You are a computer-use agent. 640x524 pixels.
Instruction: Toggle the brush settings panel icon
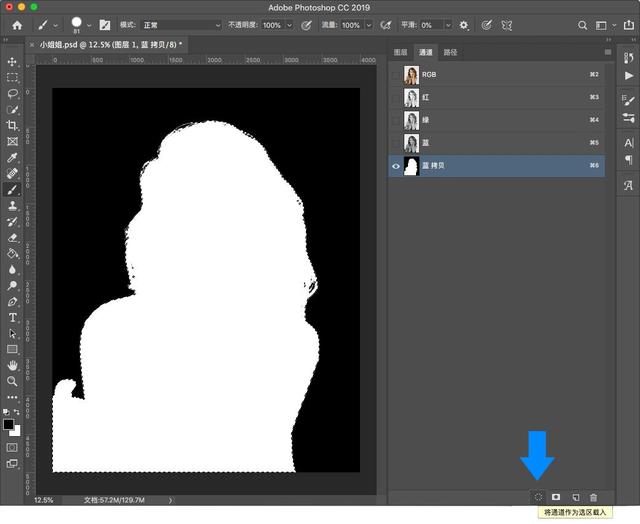[x=104, y=25]
